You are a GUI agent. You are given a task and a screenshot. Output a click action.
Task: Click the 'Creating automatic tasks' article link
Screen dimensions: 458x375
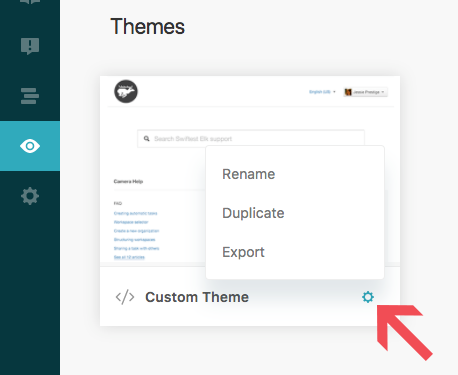coord(135,213)
